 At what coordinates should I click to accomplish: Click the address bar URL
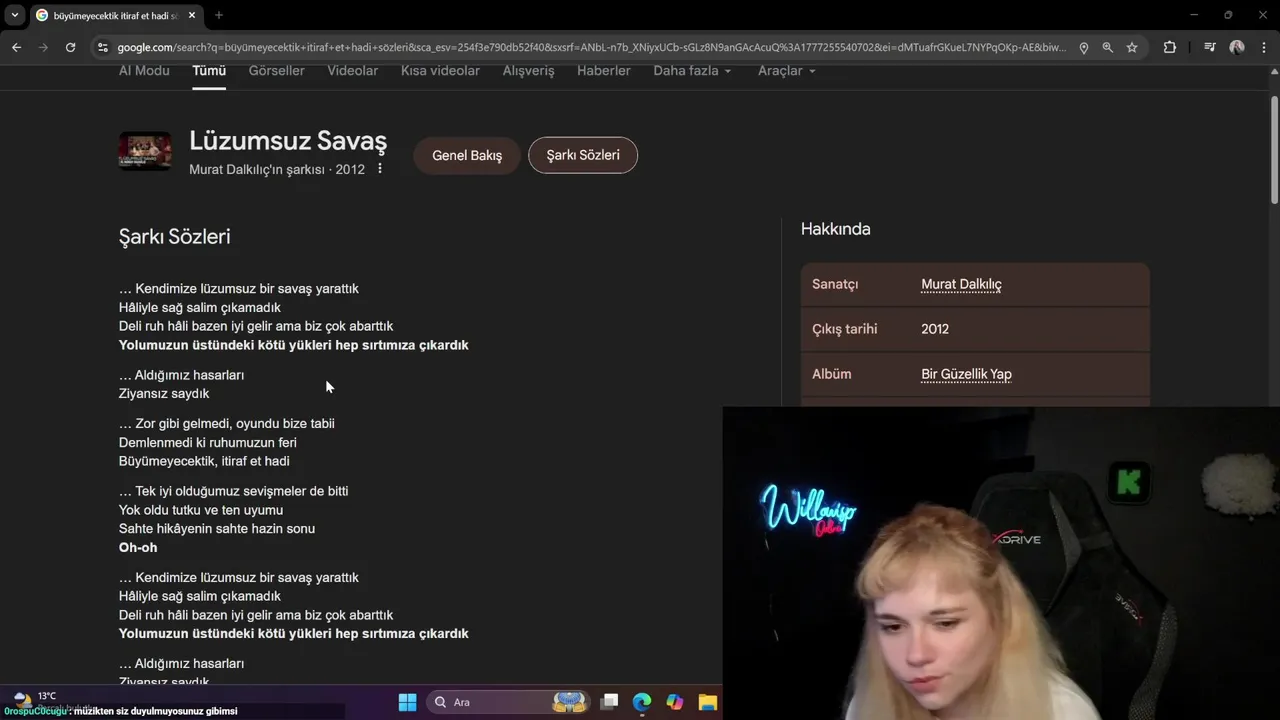590,47
